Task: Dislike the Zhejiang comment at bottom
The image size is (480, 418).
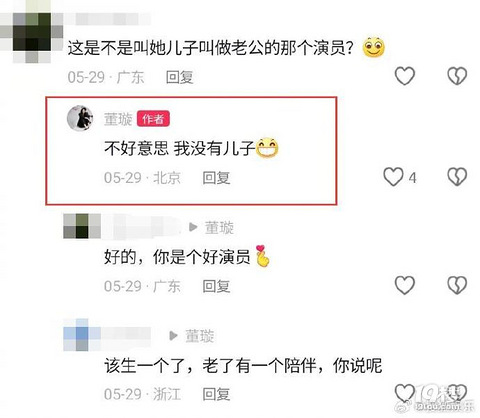Action: pyautogui.click(x=457, y=393)
